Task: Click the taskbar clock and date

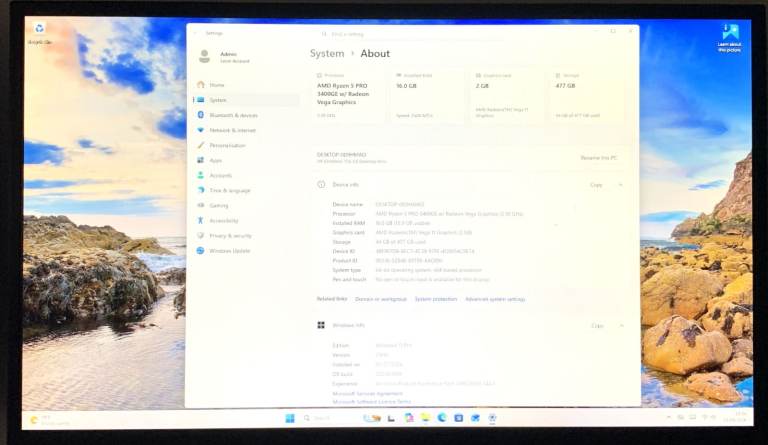Action: [736, 418]
